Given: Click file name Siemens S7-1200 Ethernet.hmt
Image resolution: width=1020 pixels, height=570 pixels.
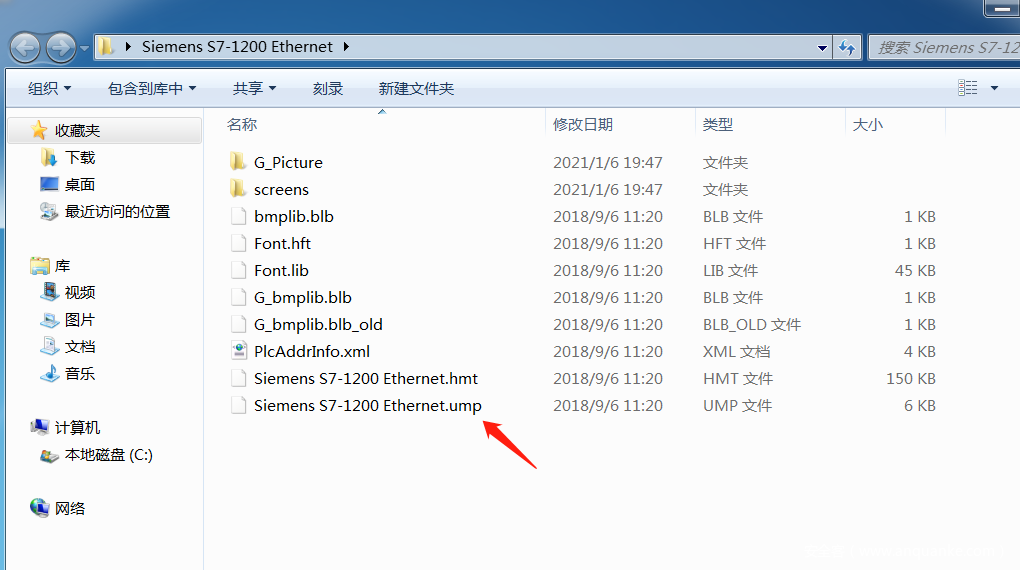Looking at the screenshot, I should [366, 378].
